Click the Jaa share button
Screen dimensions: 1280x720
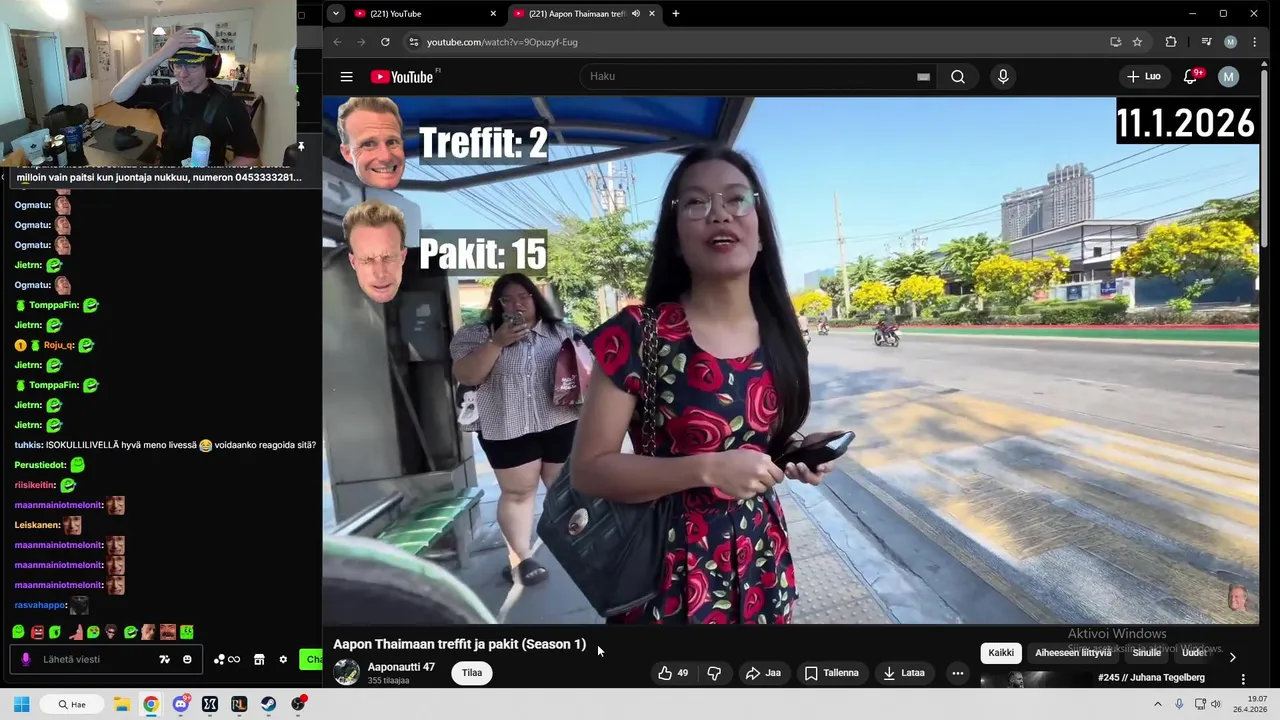point(763,673)
